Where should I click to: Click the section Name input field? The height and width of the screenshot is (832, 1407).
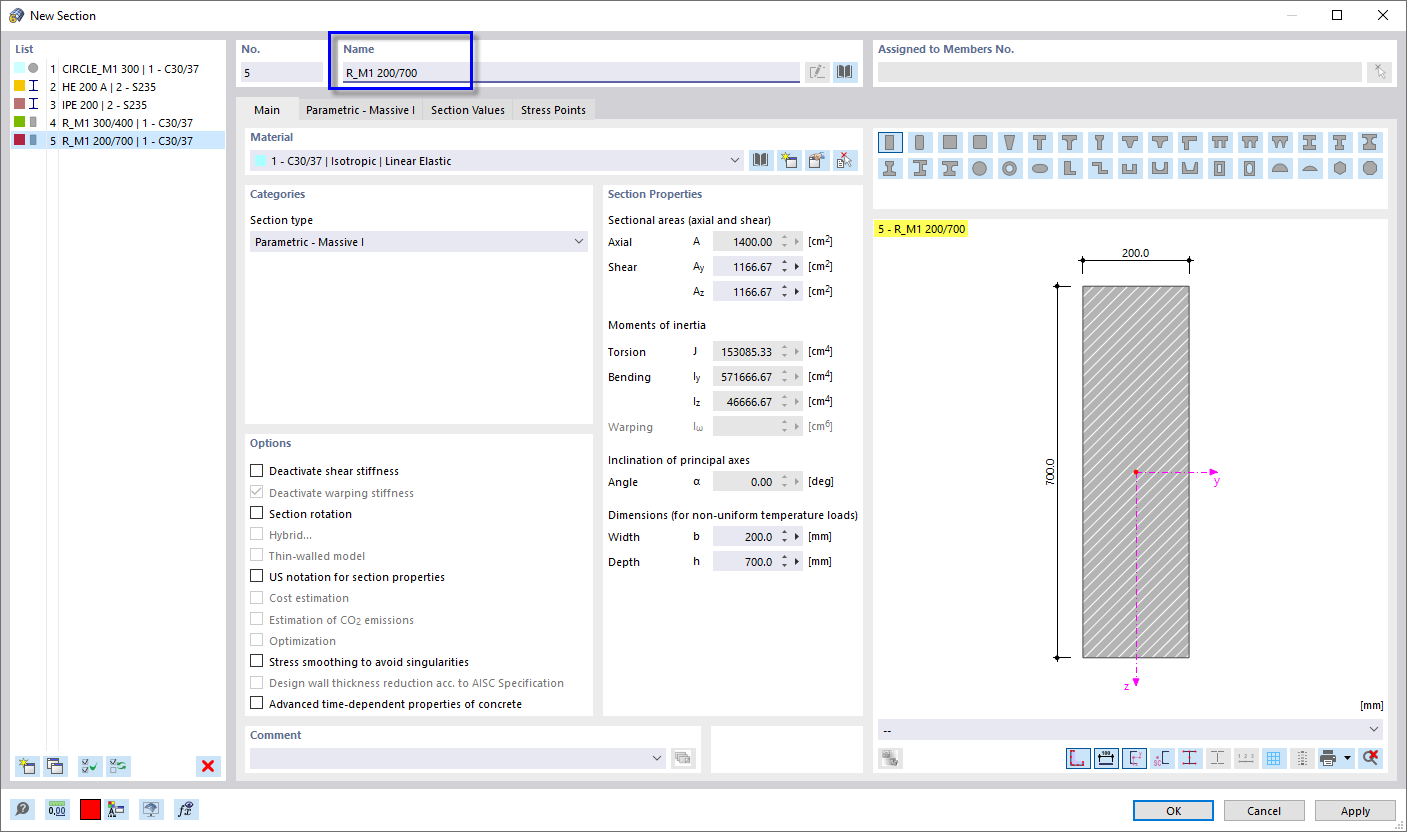(x=570, y=72)
